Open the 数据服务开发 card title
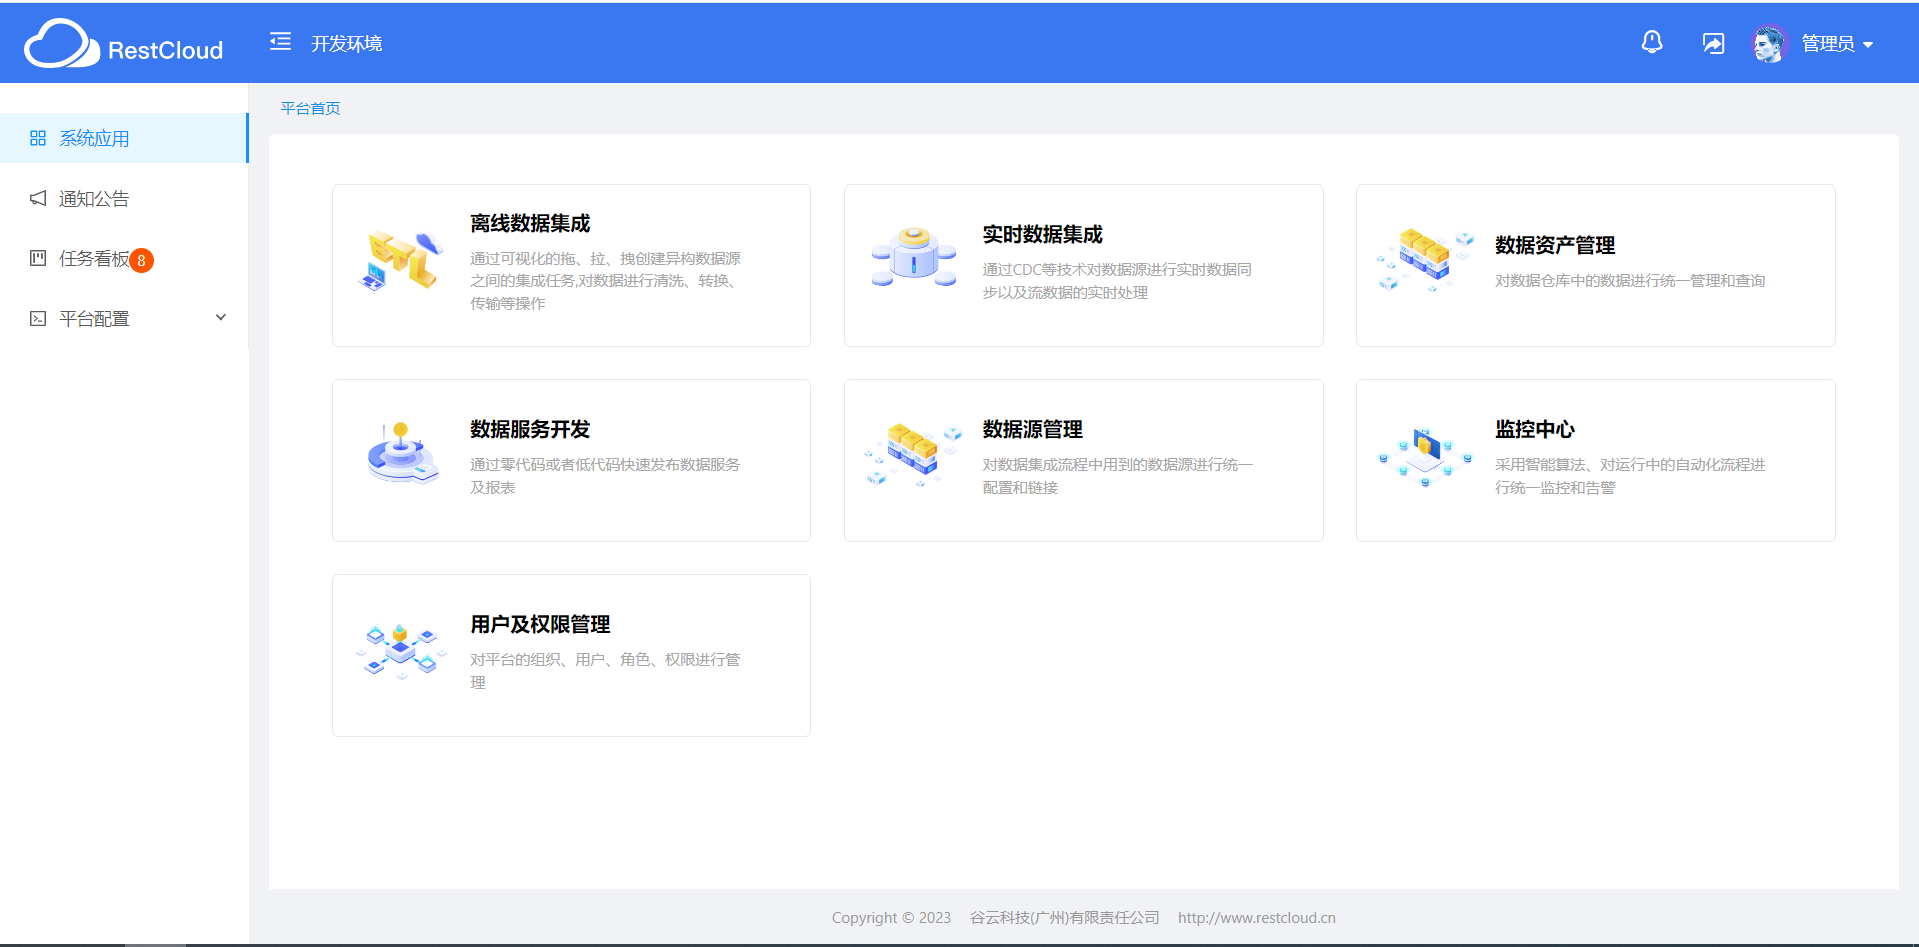 pyautogui.click(x=530, y=429)
